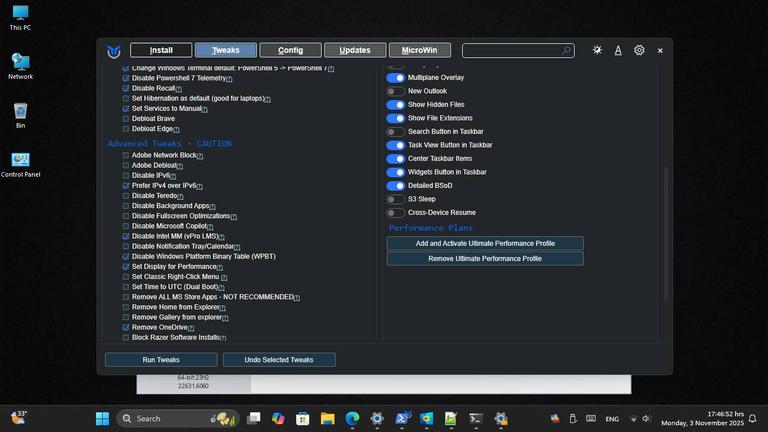Toggle Center Taskbar Items switch
The image size is (768, 432).
tap(395, 159)
